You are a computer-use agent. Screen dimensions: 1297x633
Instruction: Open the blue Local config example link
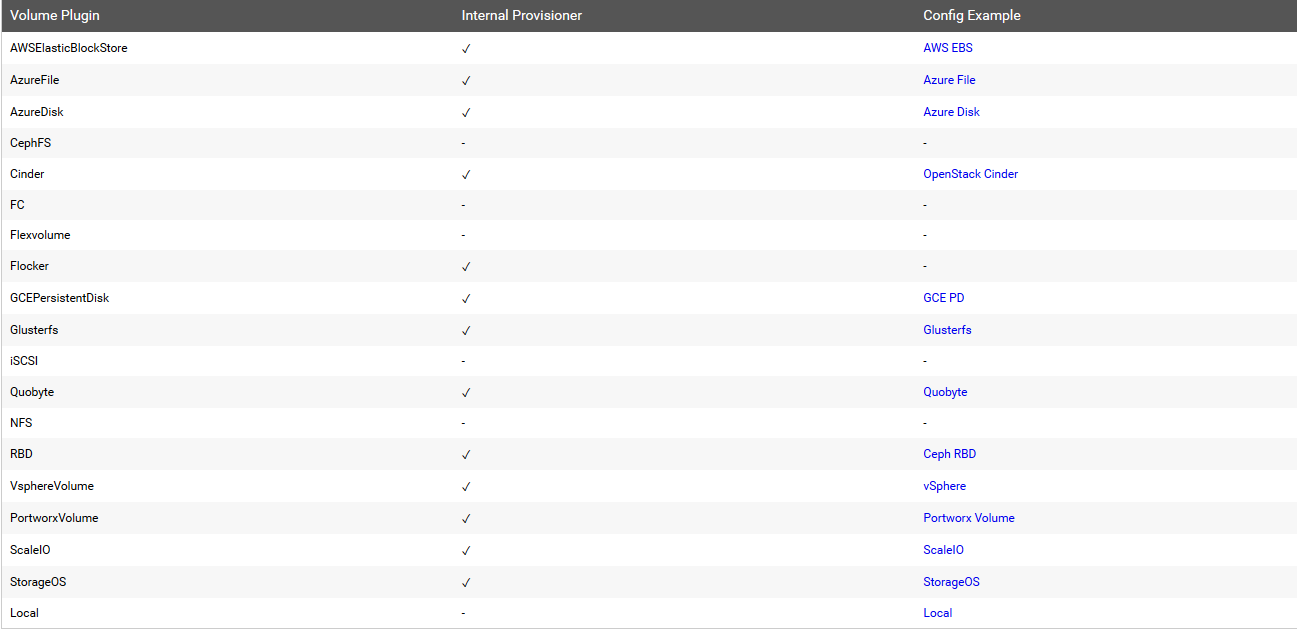(937, 613)
